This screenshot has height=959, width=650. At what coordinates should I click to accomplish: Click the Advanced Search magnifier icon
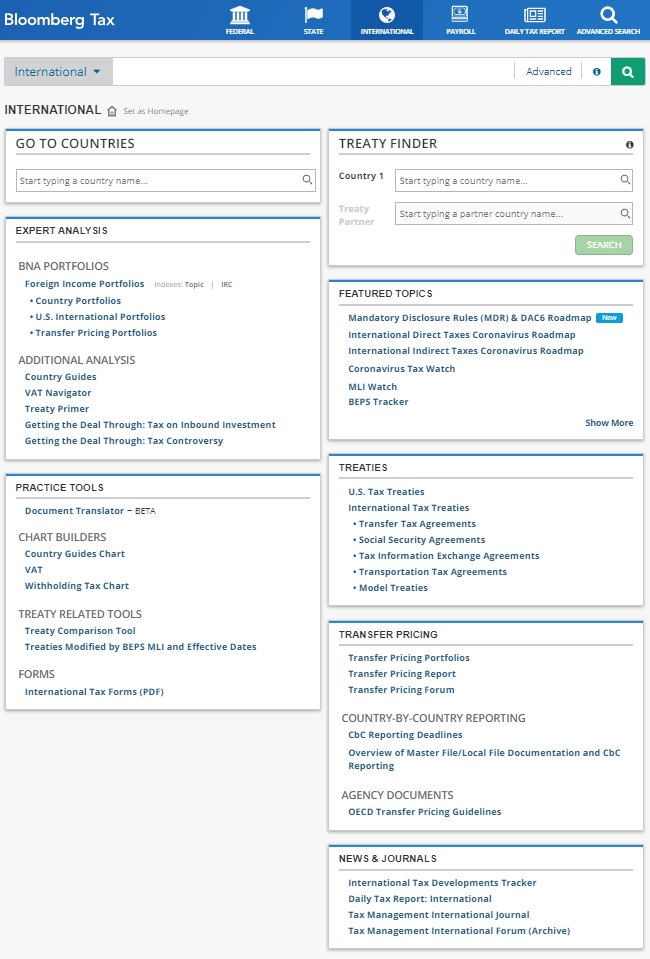[608, 15]
